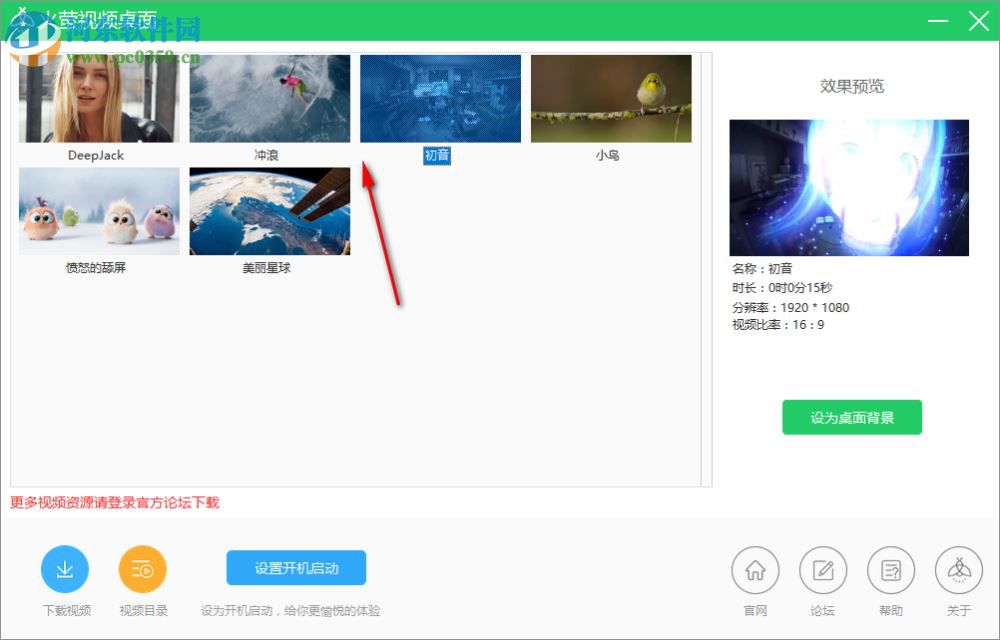Select the 愤怒的舔屏 video thumbnail
The width and height of the screenshot is (1000, 640).
pos(98,209)
